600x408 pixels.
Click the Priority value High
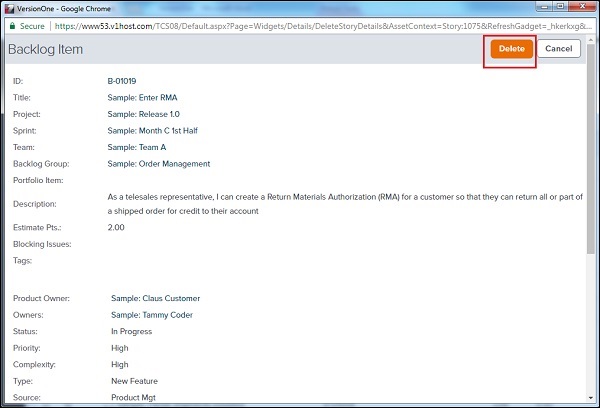tap(120, 348)
